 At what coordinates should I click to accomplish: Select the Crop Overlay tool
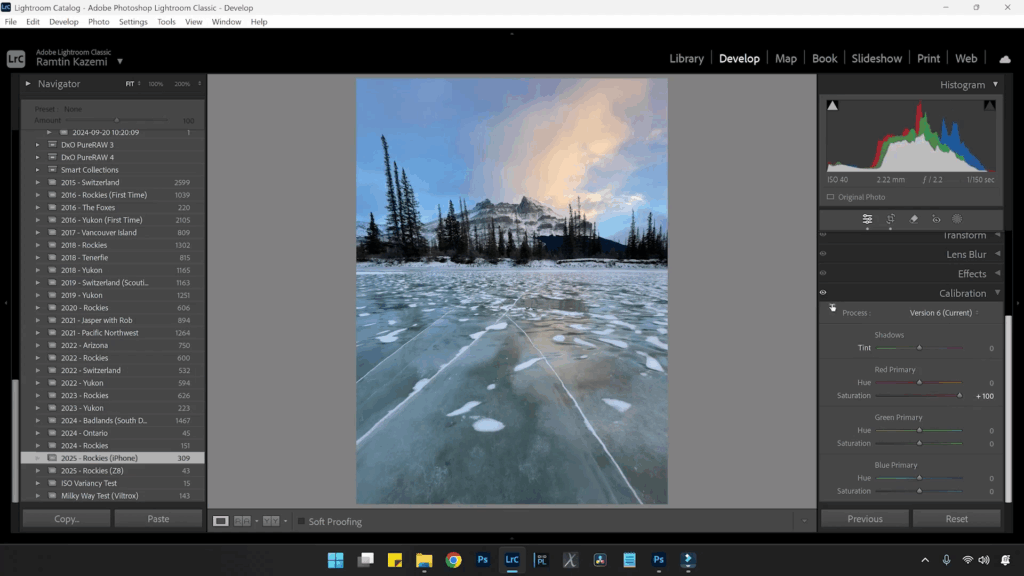(x=891, y=218)
